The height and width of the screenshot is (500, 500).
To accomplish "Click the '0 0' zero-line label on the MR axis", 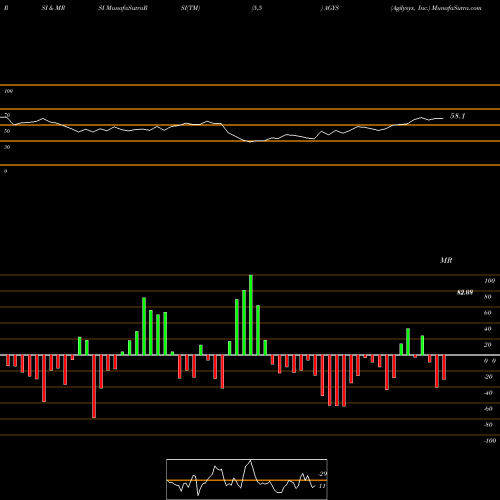I will (490, 361).
